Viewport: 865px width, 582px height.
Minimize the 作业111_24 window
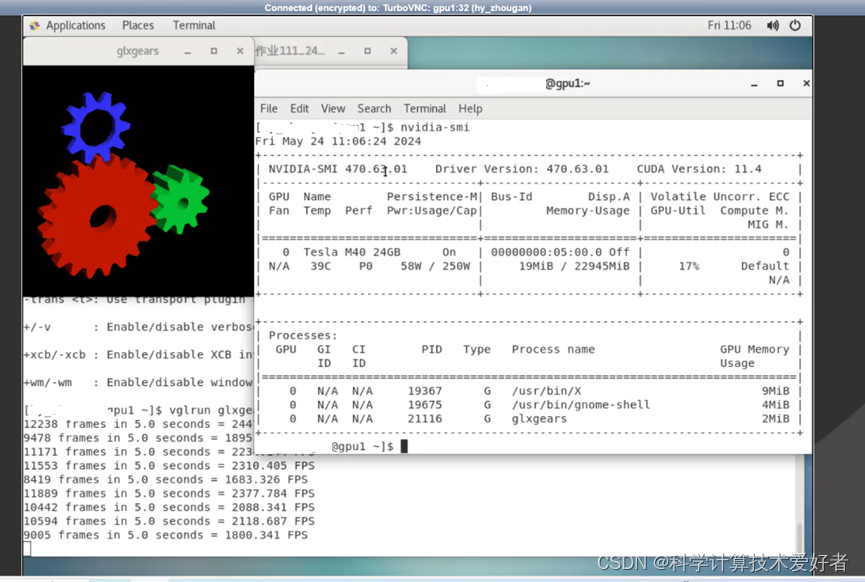341,51
